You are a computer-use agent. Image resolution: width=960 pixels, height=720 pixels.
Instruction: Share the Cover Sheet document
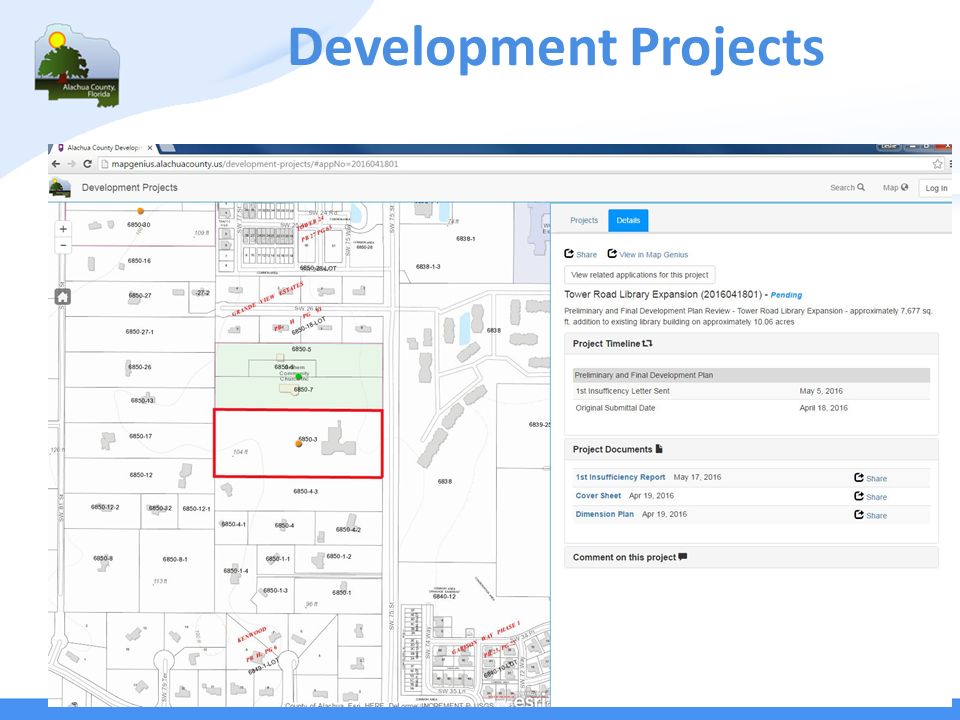pyautogui.click(x=871, y=497)
